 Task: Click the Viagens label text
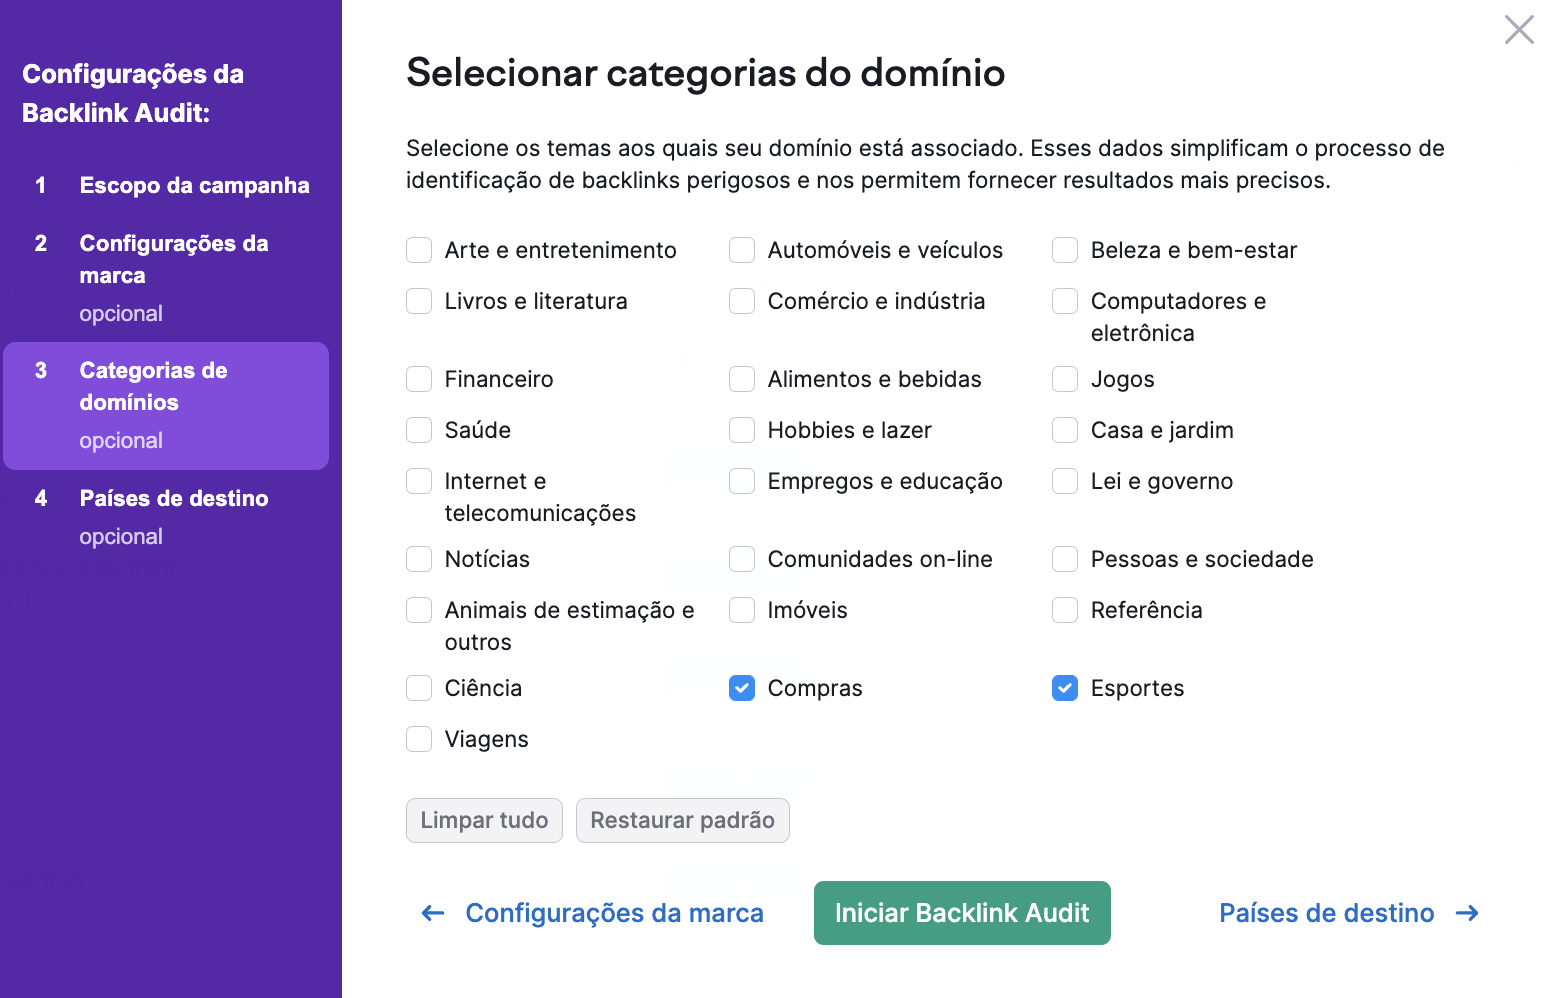point(487,739)
